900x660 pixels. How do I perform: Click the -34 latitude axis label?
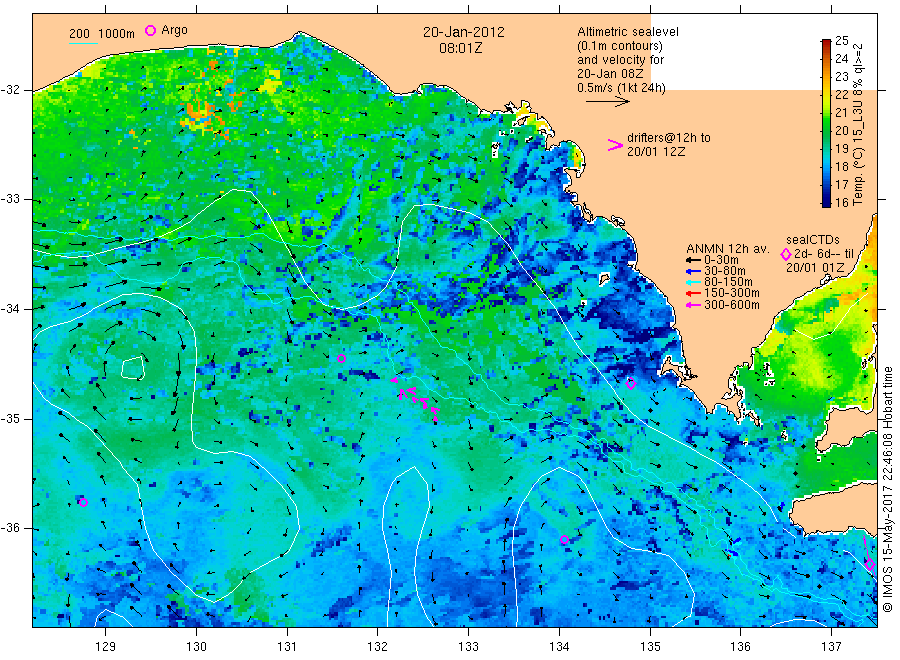click(11, 309)
